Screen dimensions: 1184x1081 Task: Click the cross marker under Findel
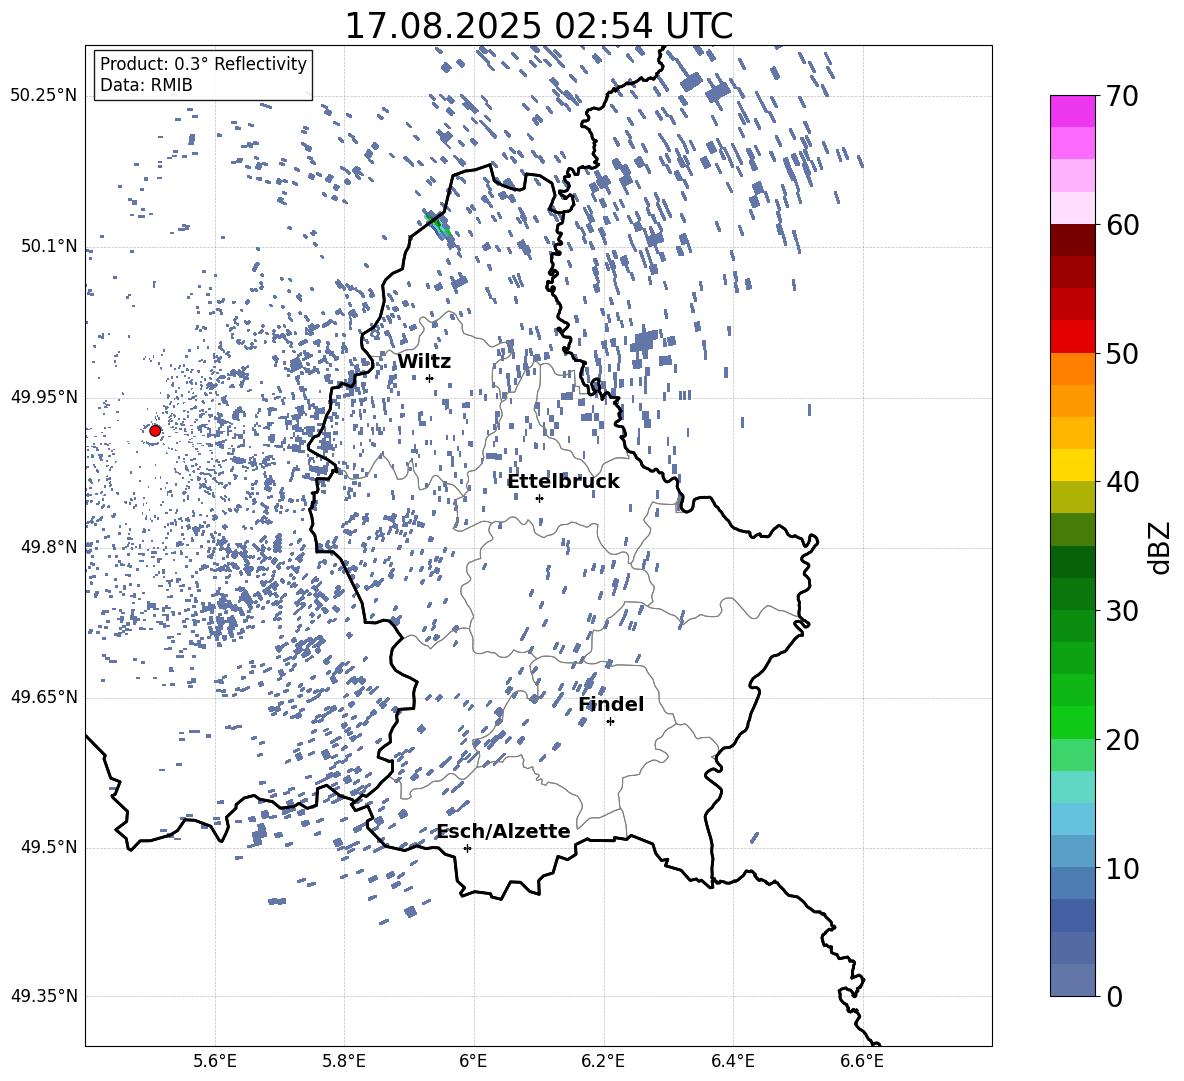pos(610,722)
